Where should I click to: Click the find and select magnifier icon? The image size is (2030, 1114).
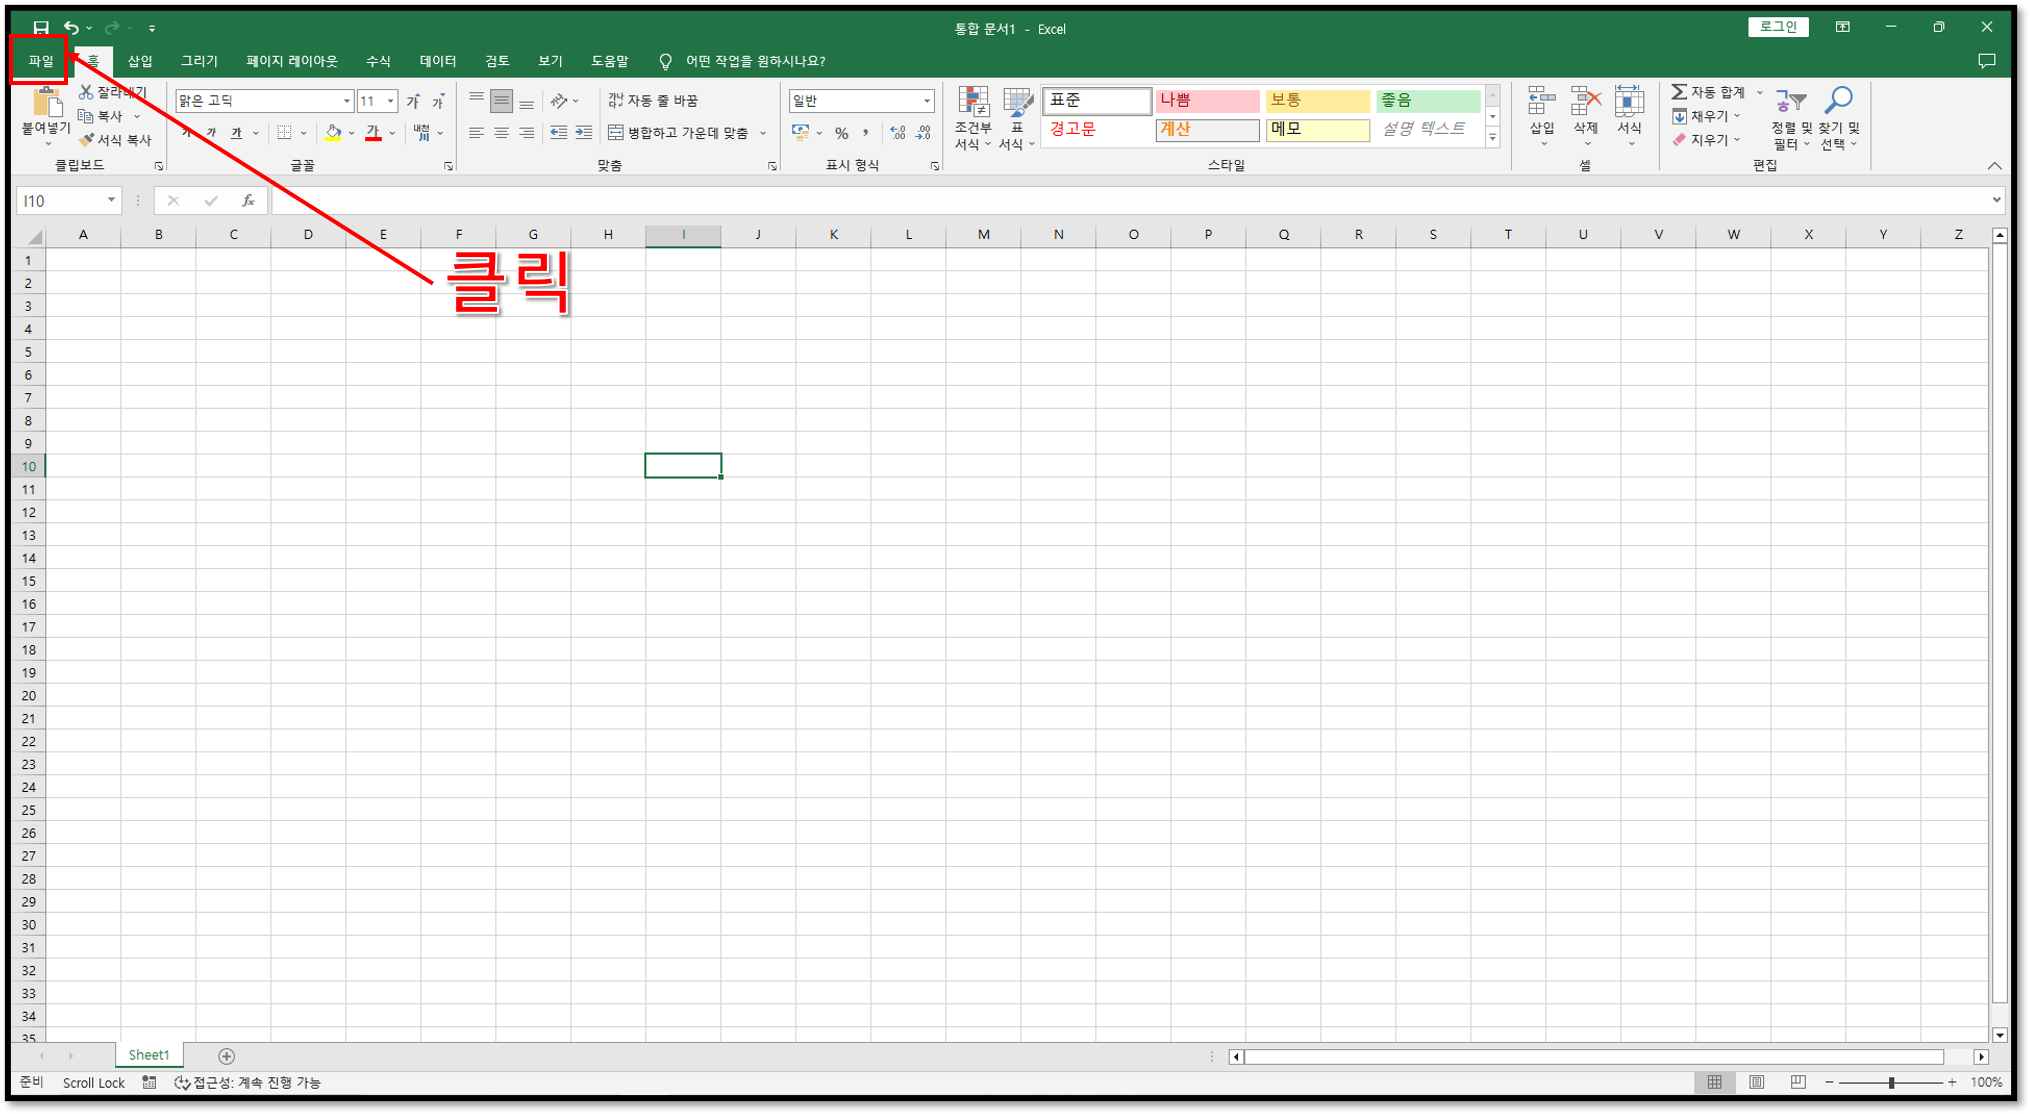pyautogui.click(x=1838, y=101)
